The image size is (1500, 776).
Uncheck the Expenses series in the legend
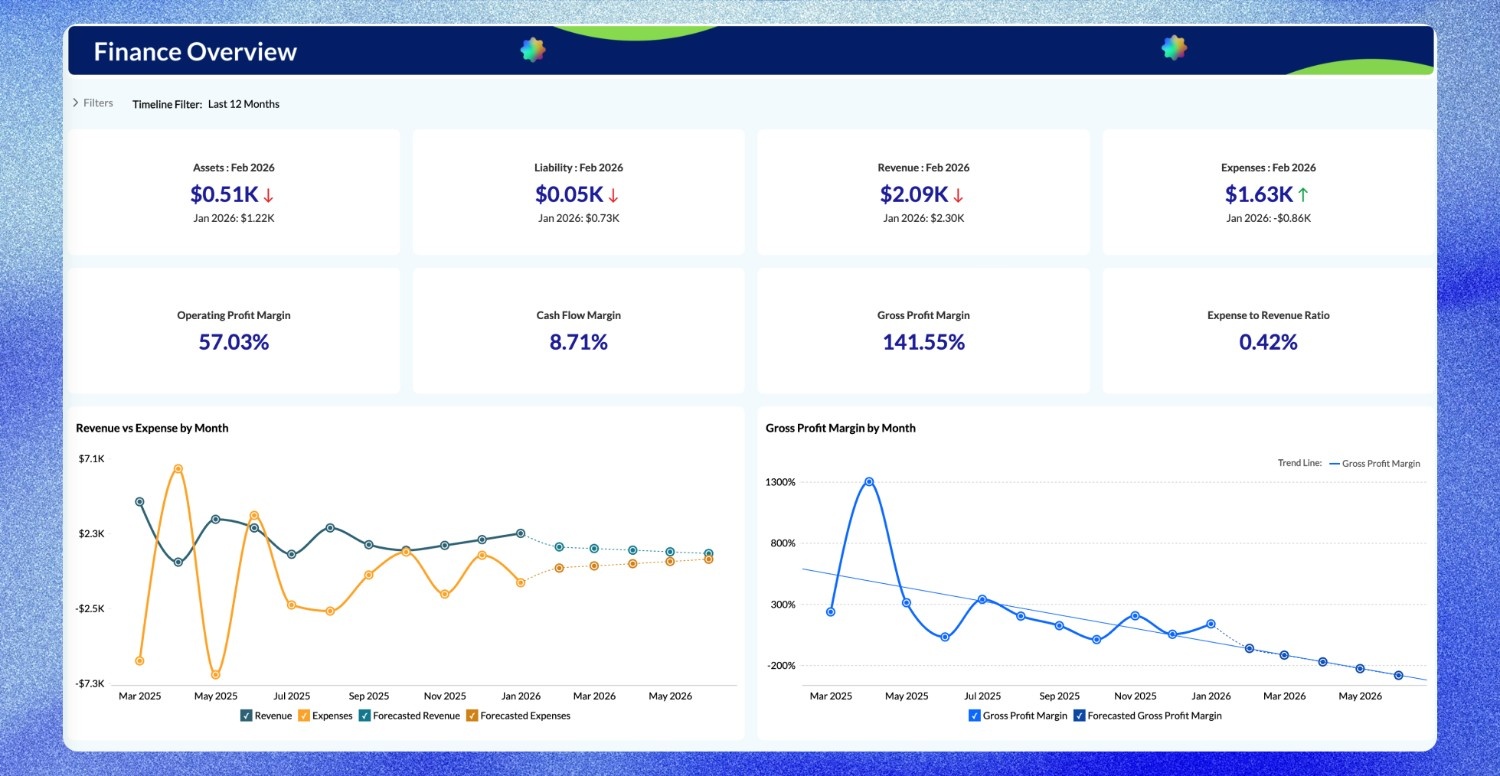303,715
